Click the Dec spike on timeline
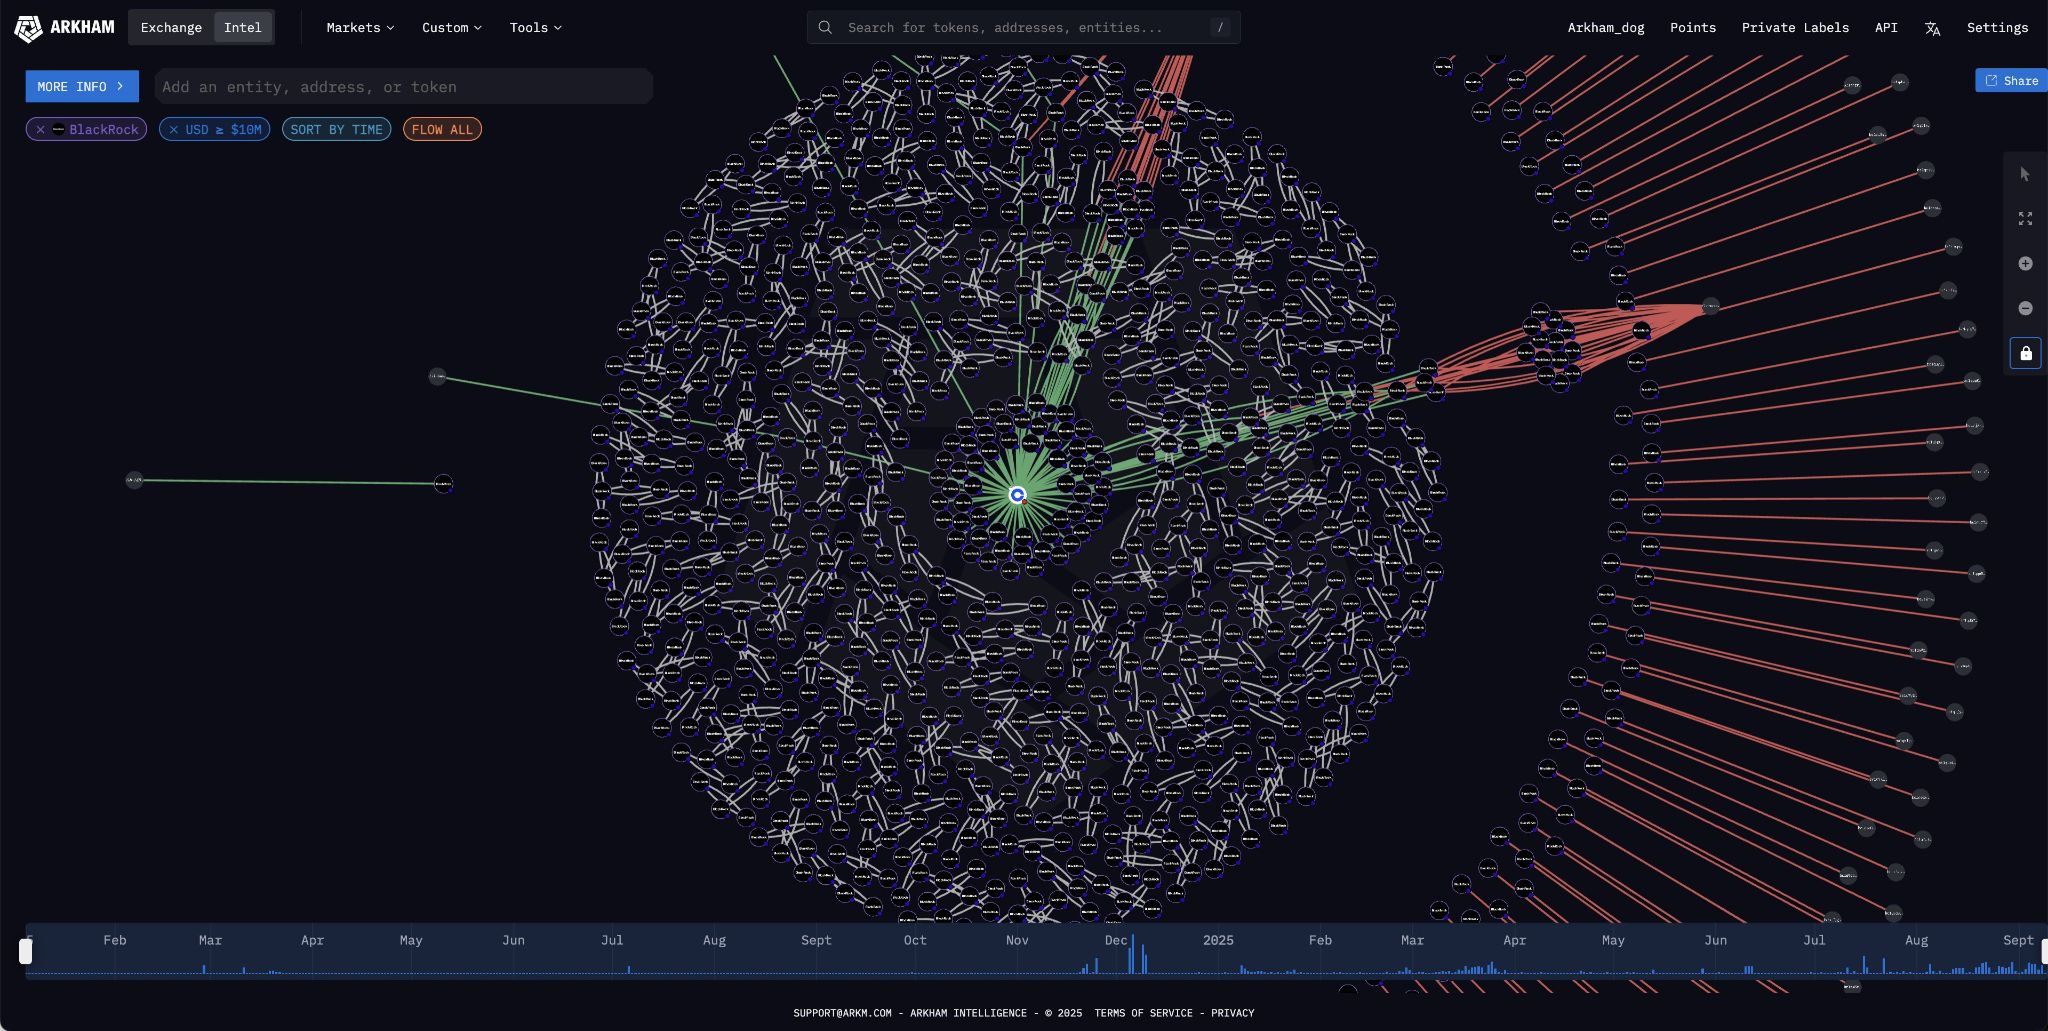Viewport: 2048px width, 1031px height. point(1132,955)
